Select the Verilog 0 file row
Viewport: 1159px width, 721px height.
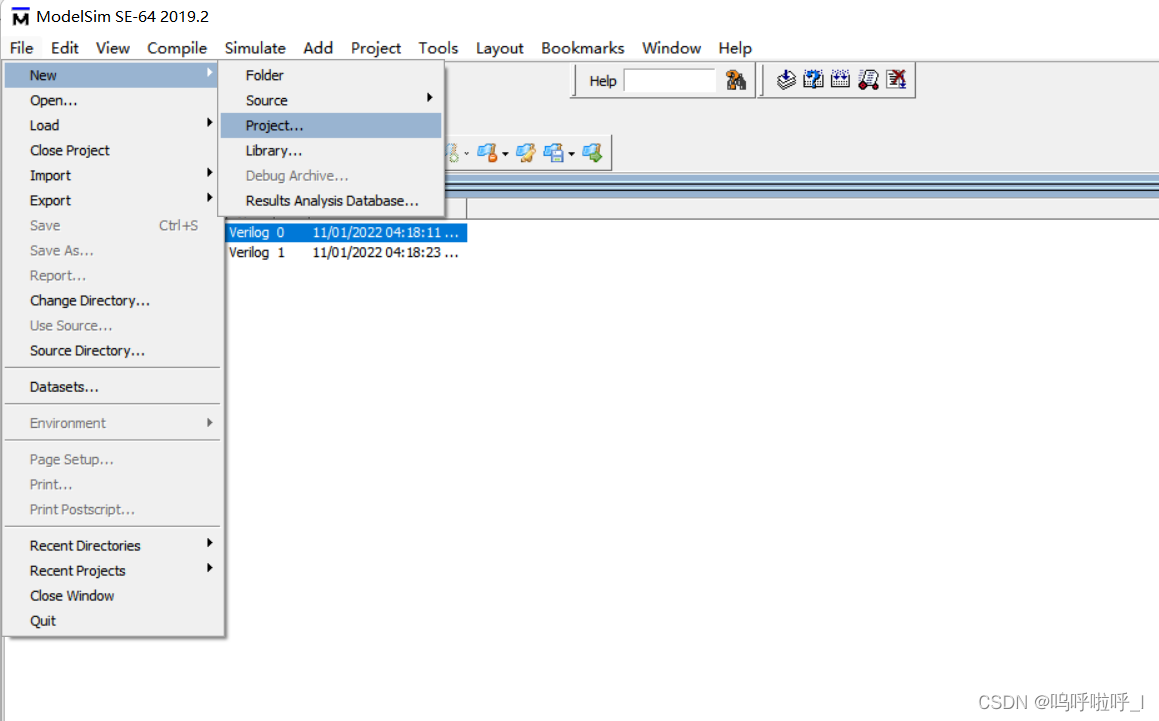tap(346, 232)
